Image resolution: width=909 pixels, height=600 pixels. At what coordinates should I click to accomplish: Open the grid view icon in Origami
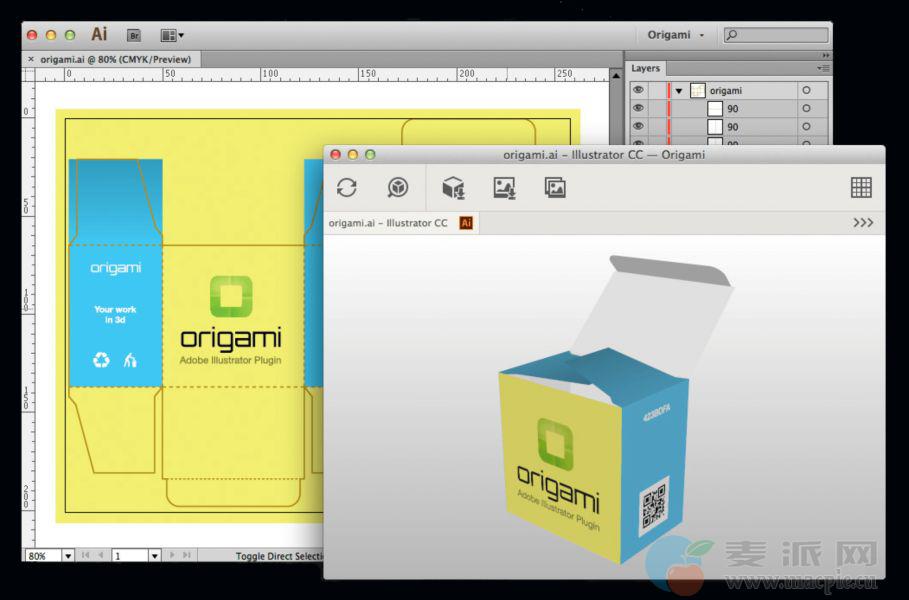tap(861, 187)
